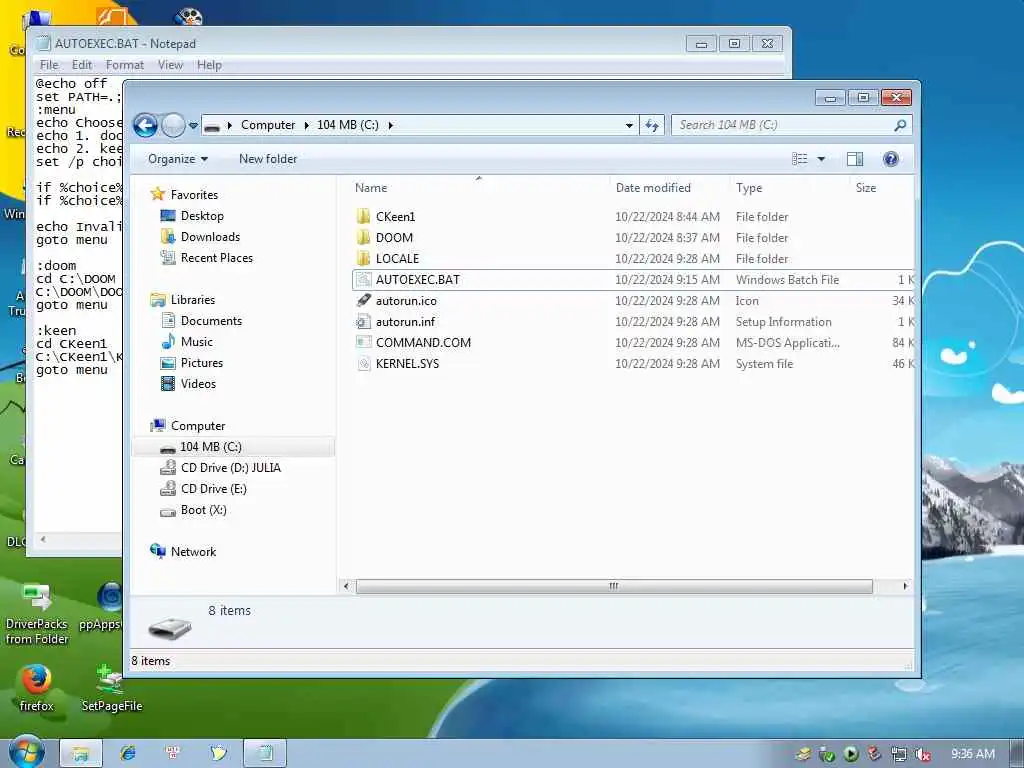
Task: Open Desktop in the navigation pane
Action: (x=202, y=216)
